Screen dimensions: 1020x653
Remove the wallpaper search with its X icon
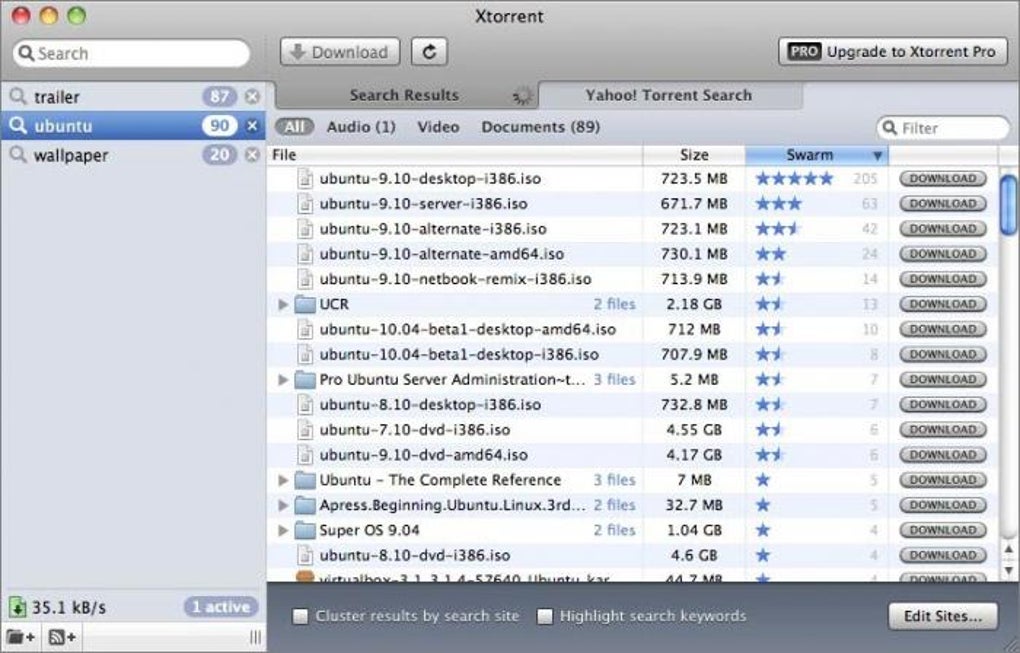tap(252, 155)
